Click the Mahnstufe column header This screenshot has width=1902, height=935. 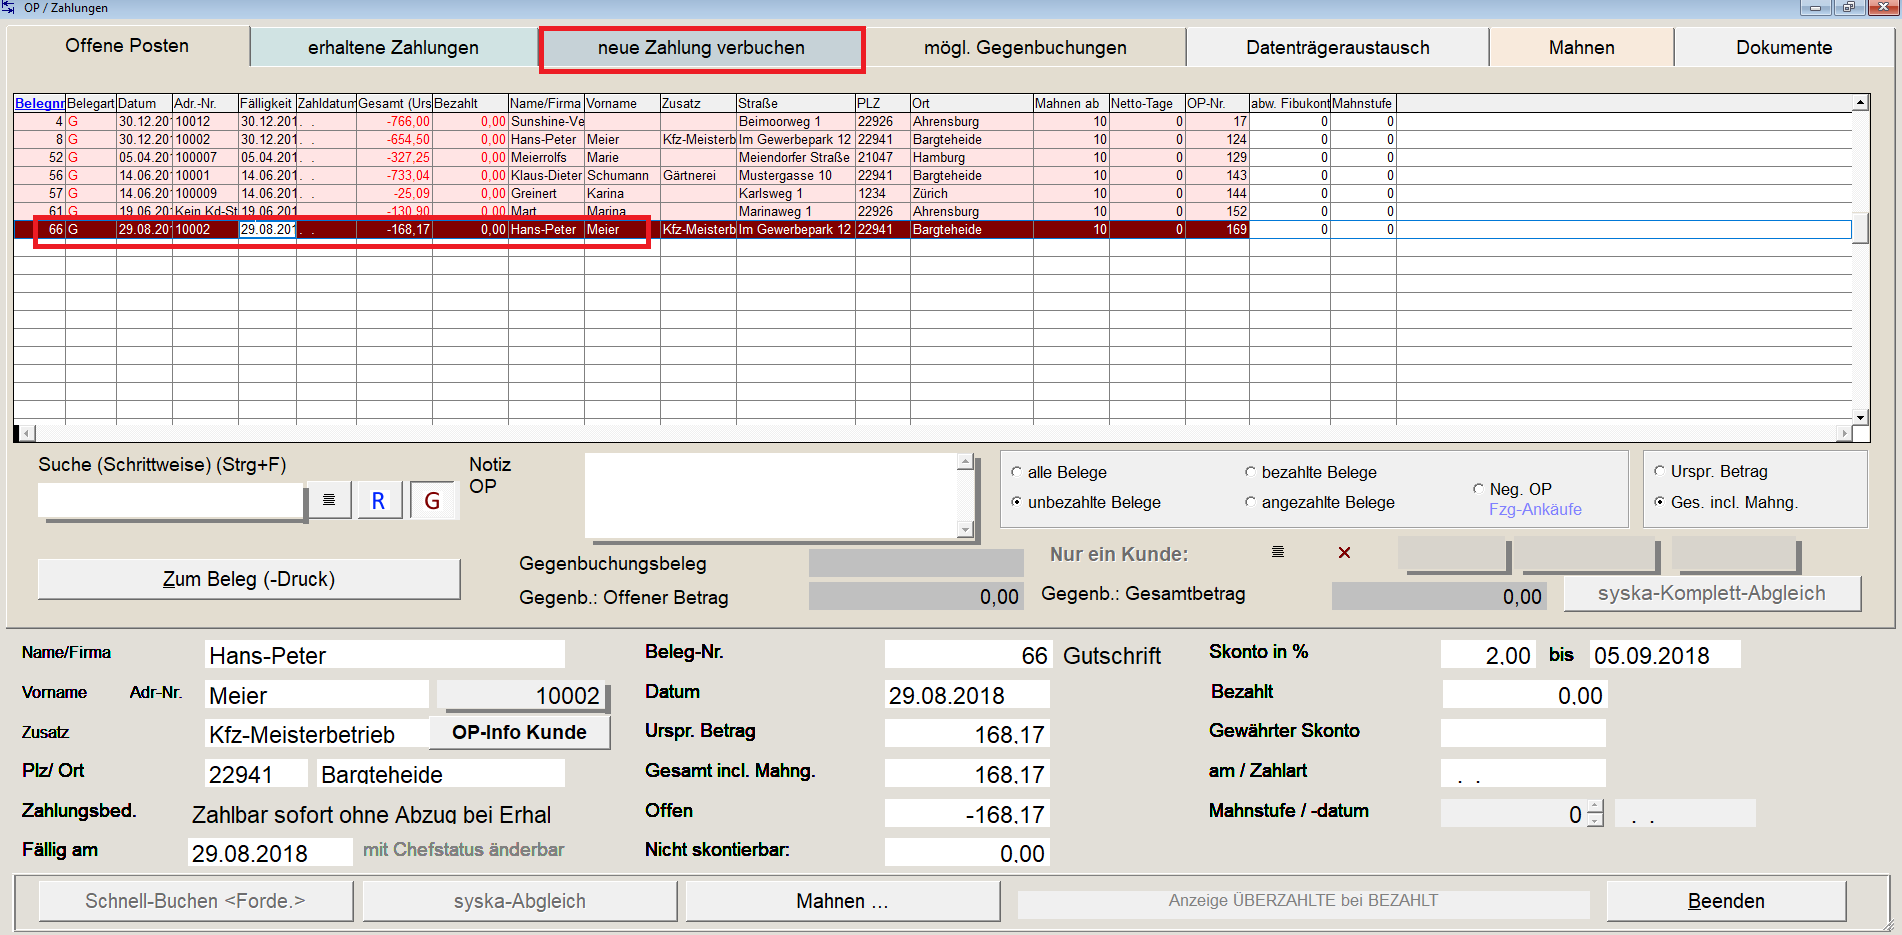1363,103
